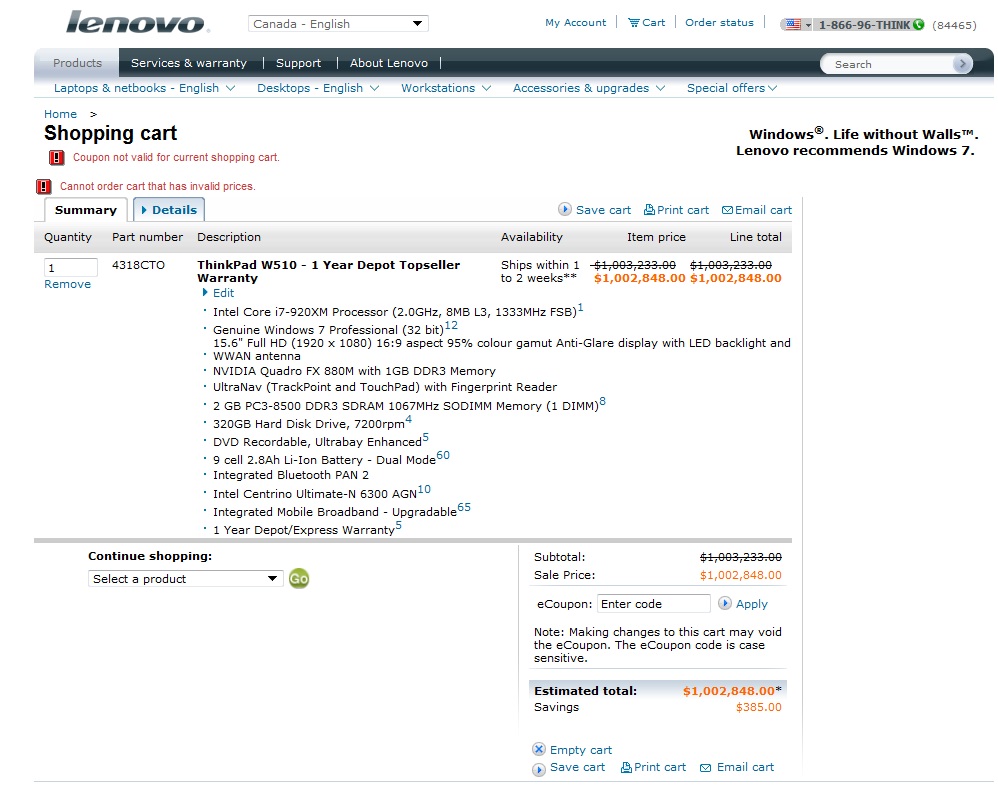Open the Canada - English region dropdown
The image size is (998, 786).
coord(338,24)
